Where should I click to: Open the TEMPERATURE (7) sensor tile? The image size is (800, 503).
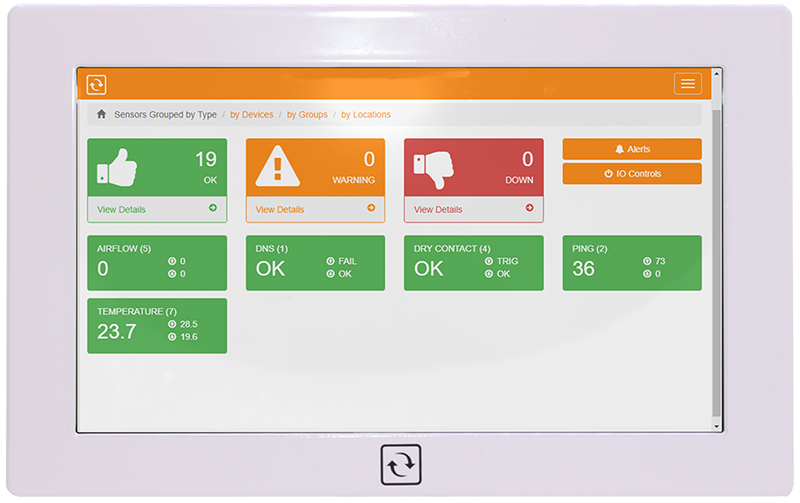click(x=157, y=325)
